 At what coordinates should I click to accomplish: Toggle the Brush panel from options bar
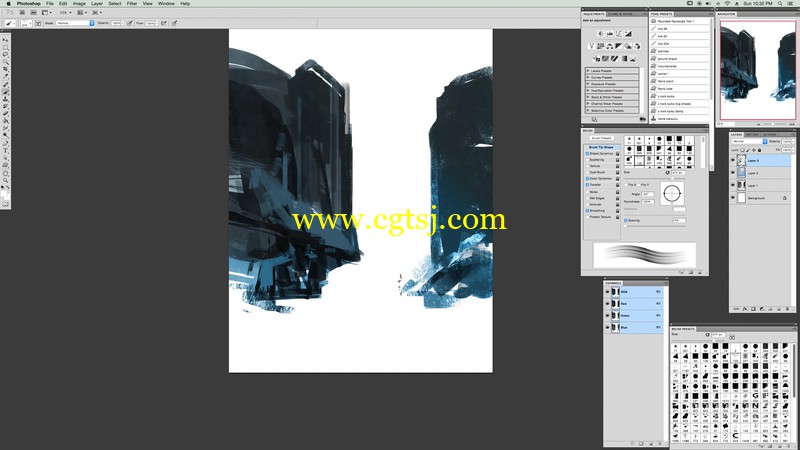[x=38, y=23]
